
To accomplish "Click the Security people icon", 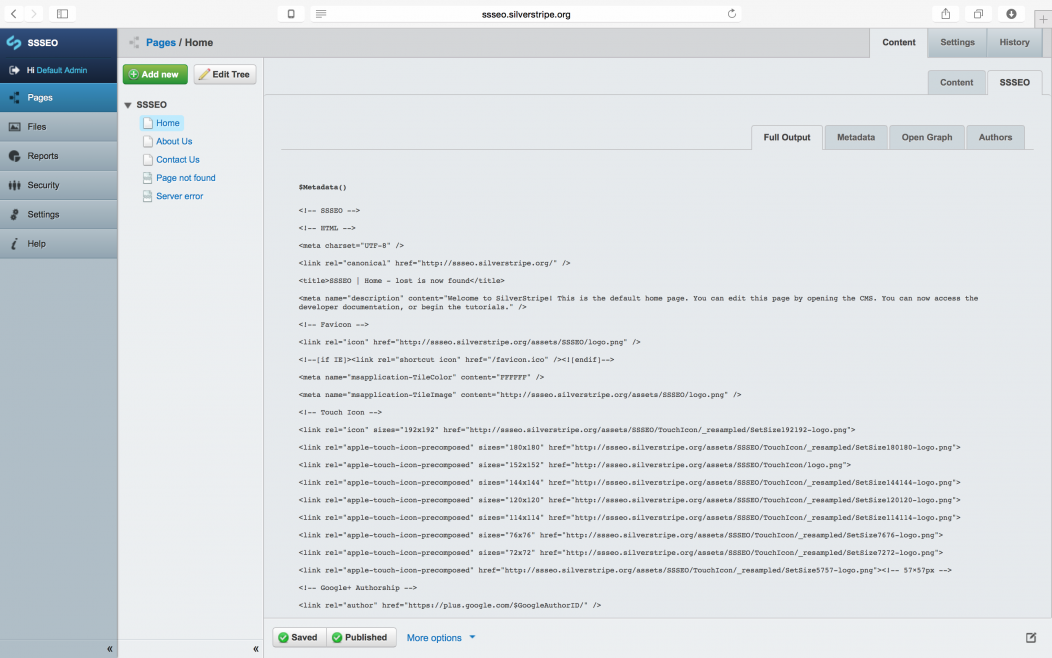I will (14, 185).
